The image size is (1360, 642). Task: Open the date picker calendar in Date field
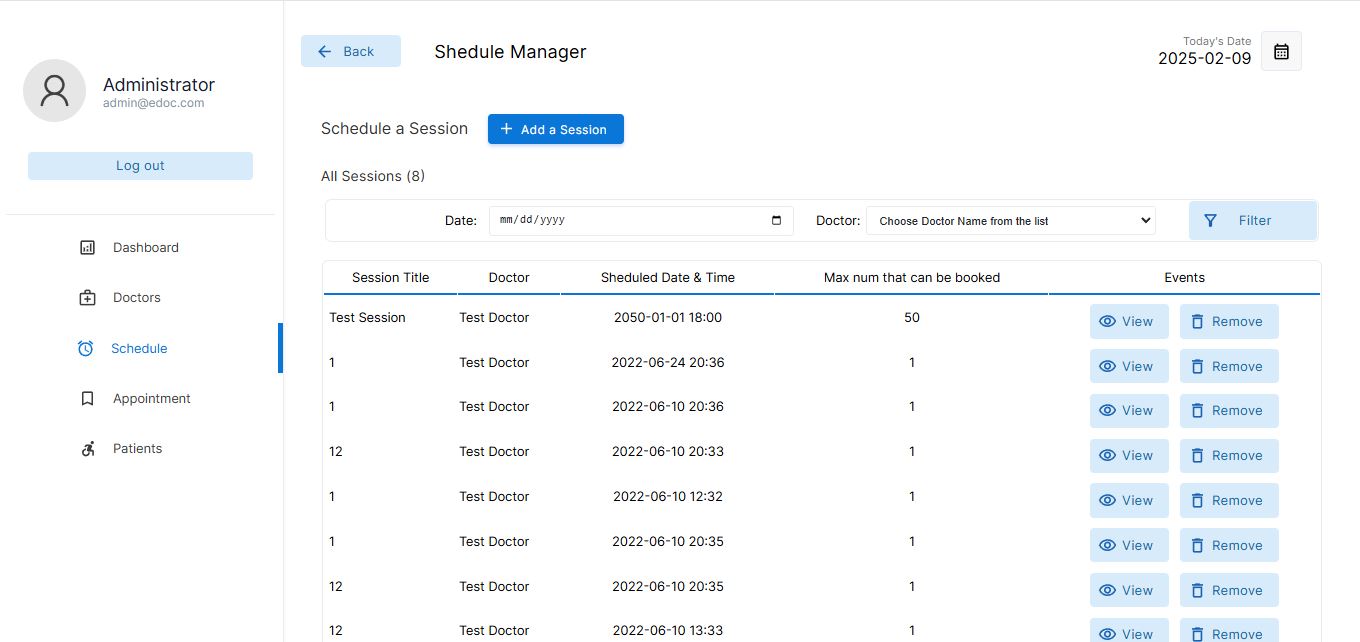(777, 221)
